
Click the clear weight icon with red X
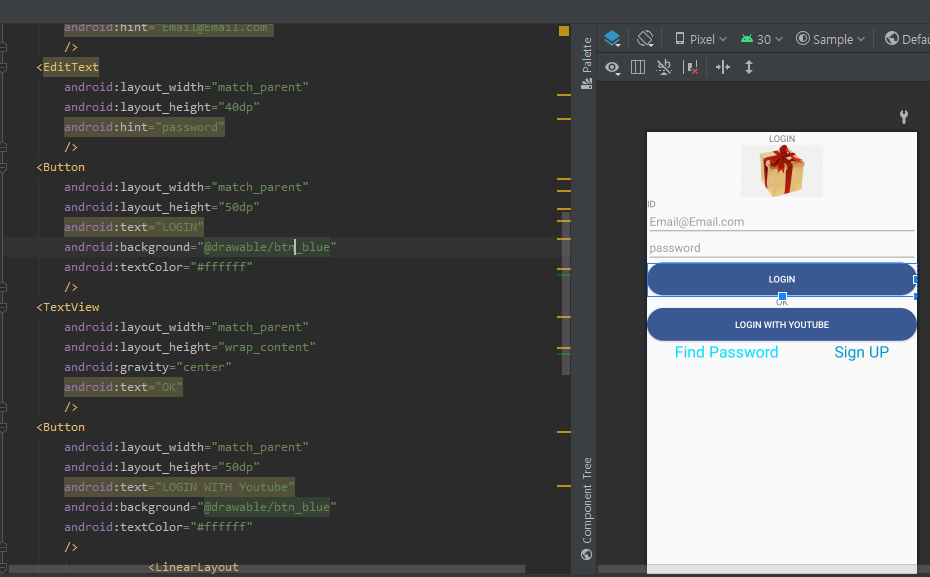[690, 67]
